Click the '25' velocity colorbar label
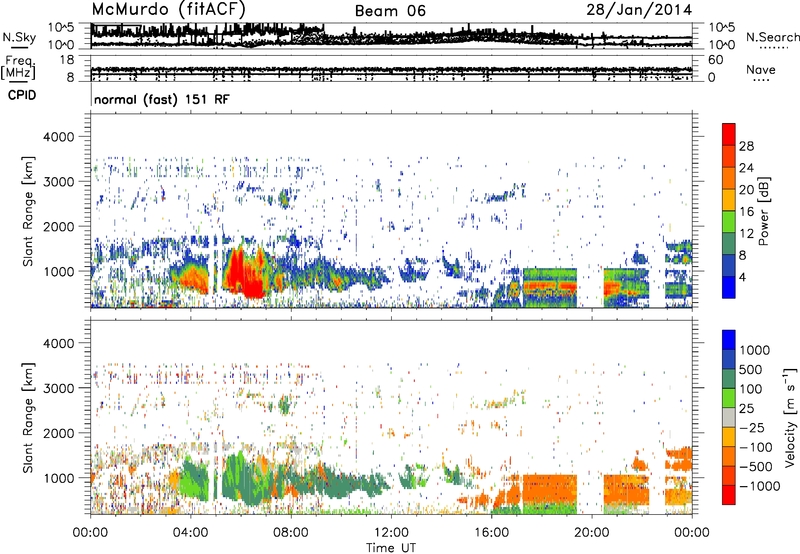The image size is (800, 554). pos(746,409)
